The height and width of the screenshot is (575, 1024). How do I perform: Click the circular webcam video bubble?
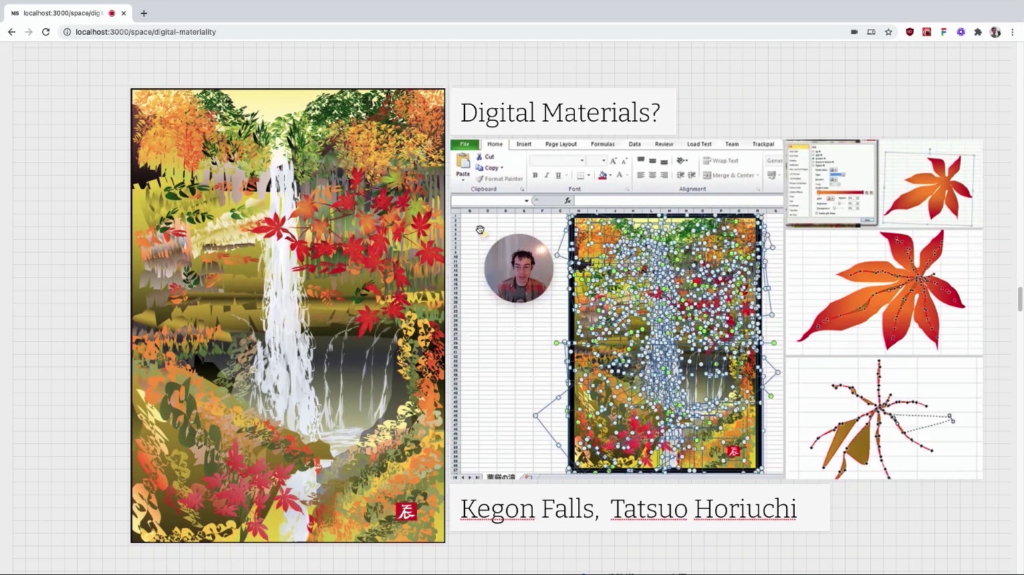[x=519, y=268]
